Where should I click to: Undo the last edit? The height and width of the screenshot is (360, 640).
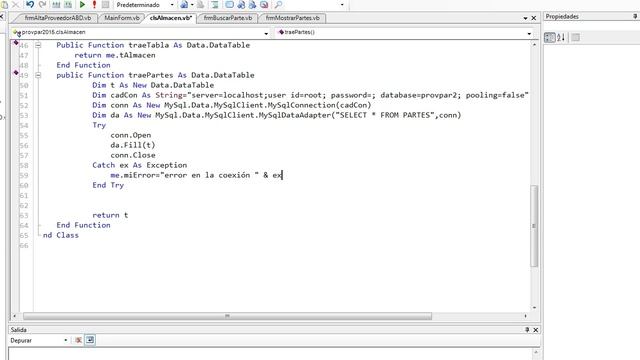point(30,4)
